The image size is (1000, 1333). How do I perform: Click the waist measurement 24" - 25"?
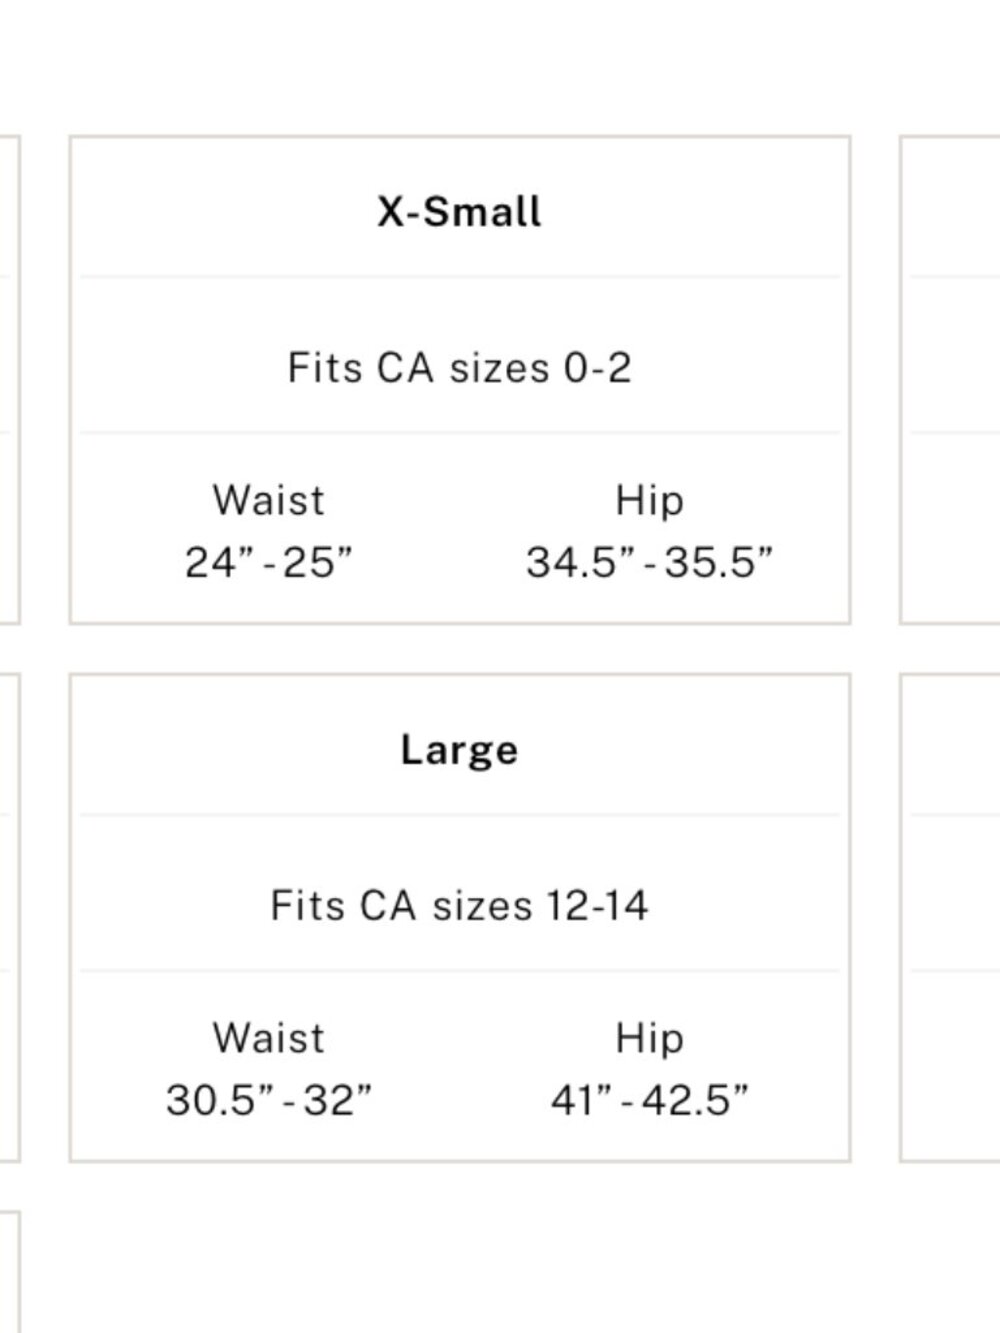(x=268, y=562)
